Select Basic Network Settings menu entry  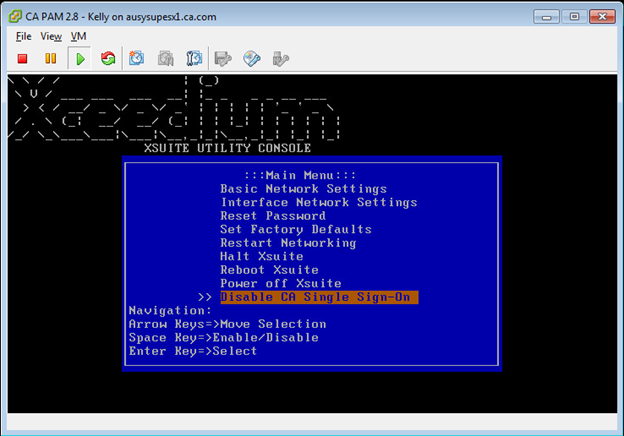[303, 189]
